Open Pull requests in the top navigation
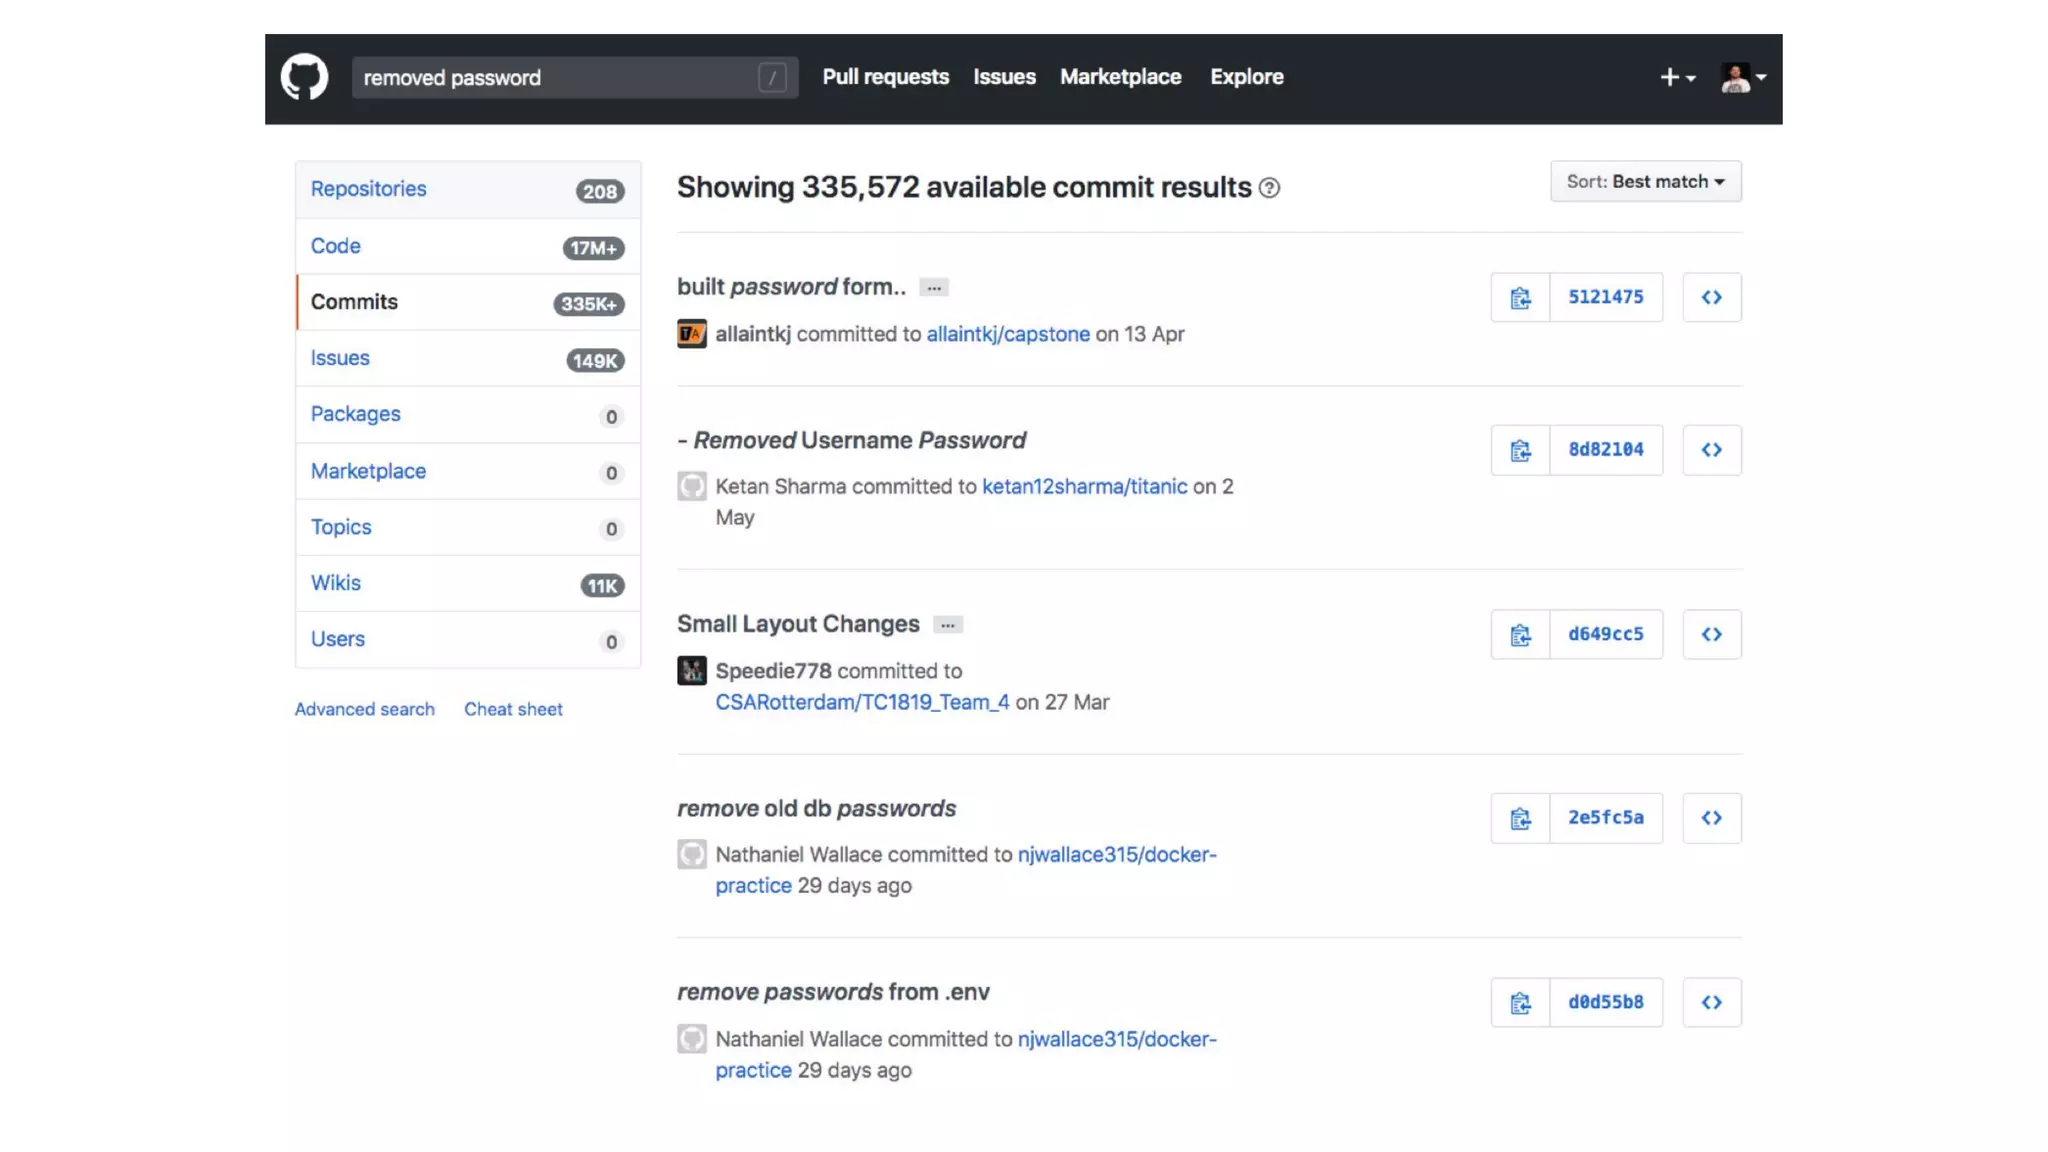 [885, 77]
